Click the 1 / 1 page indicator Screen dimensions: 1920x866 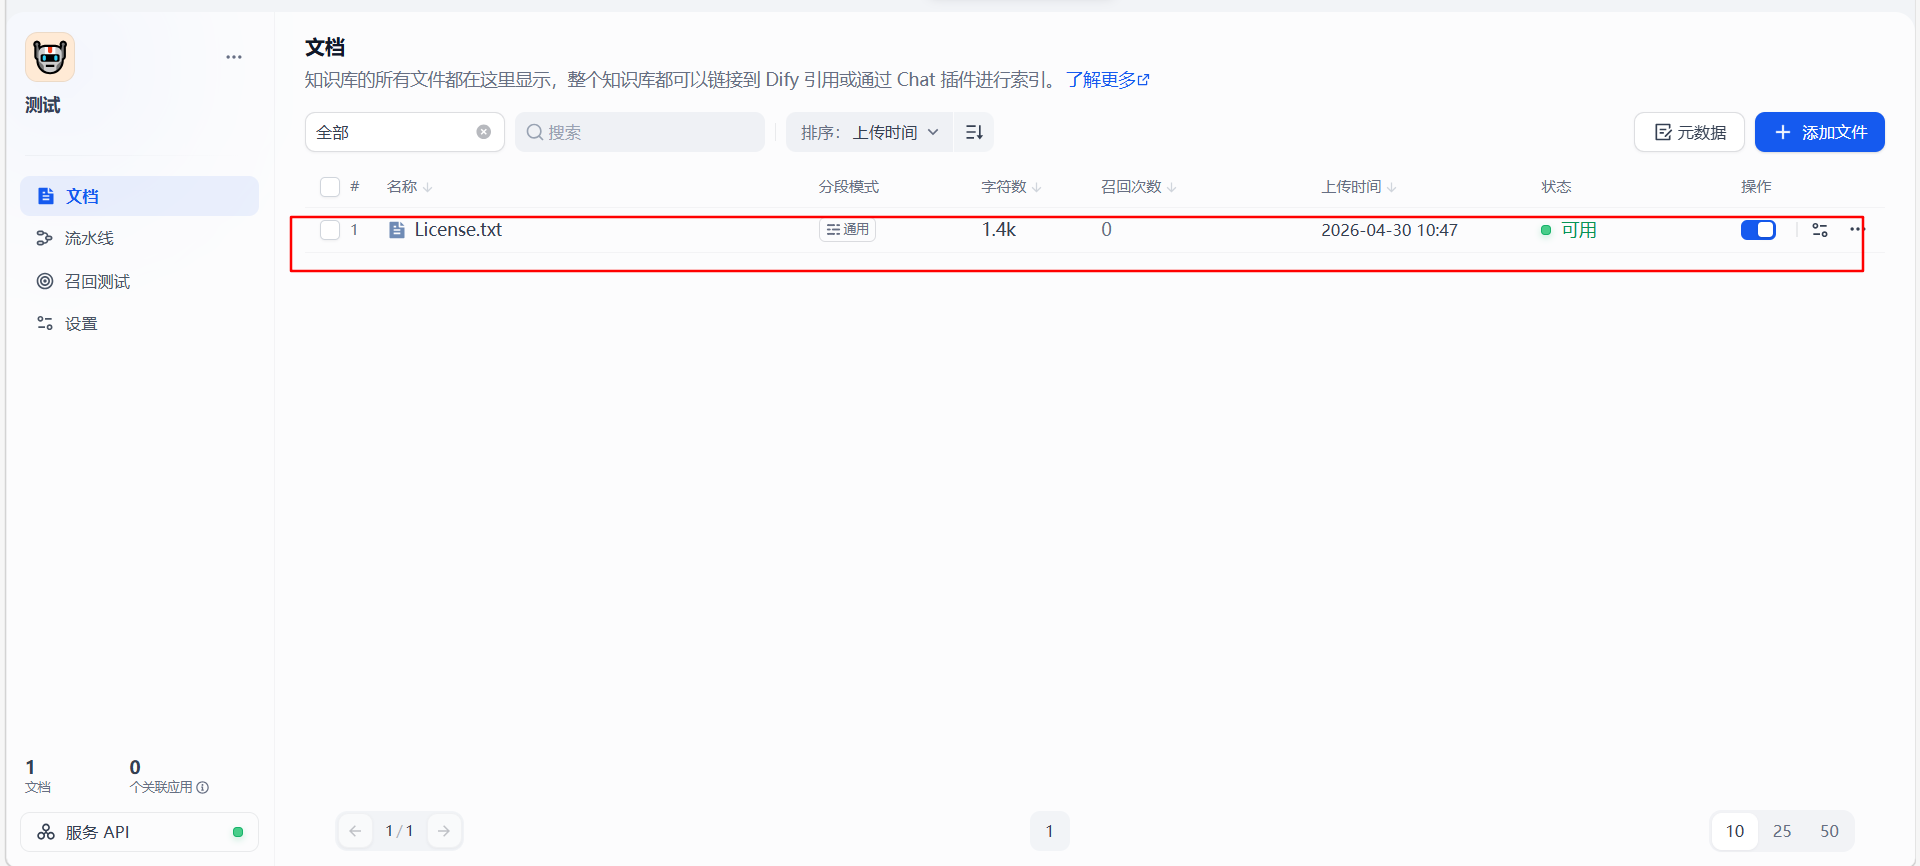click(399, 831)
